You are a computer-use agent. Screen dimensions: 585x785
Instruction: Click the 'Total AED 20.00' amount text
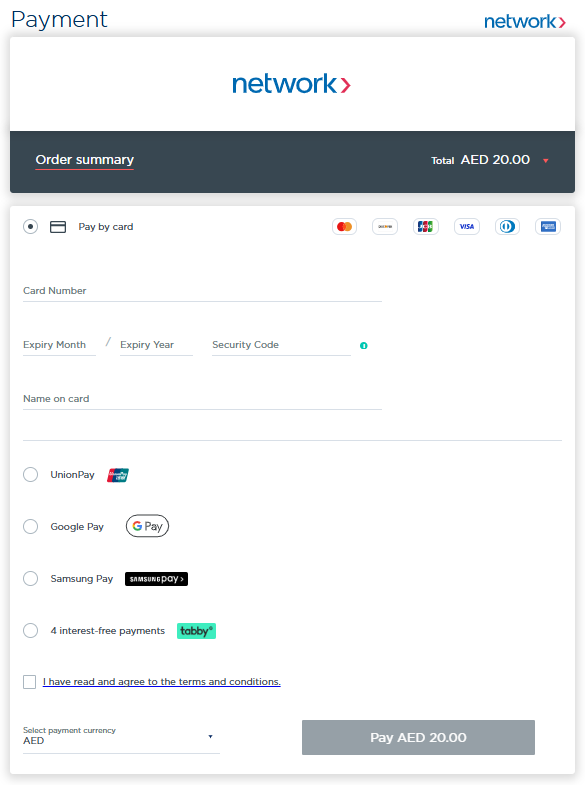480,160
